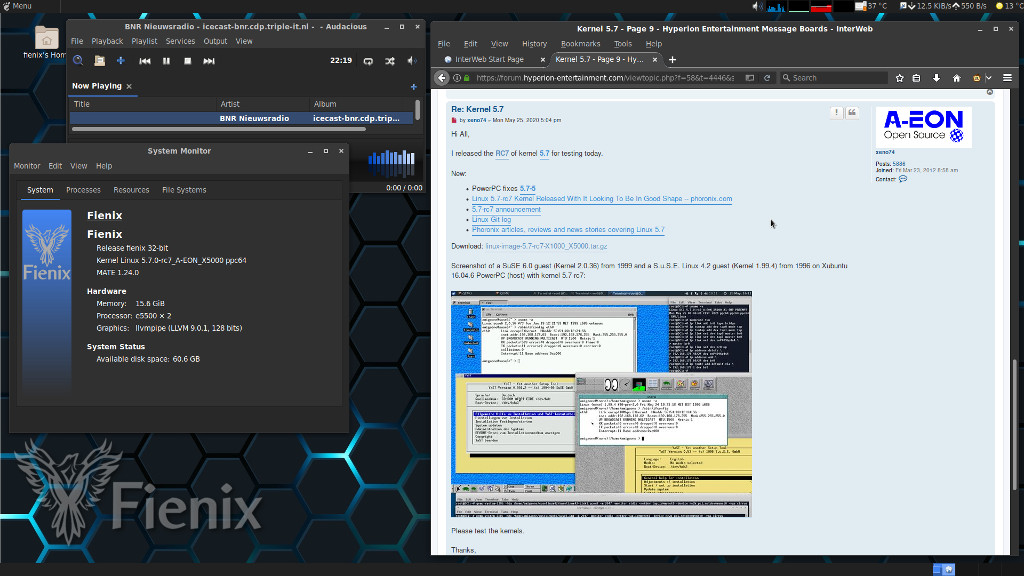Image resolution: width=1024 pixels, height=576 pixels.
Task: Open InterWeb Bookmarks menu
Action: tap(581, 44)
